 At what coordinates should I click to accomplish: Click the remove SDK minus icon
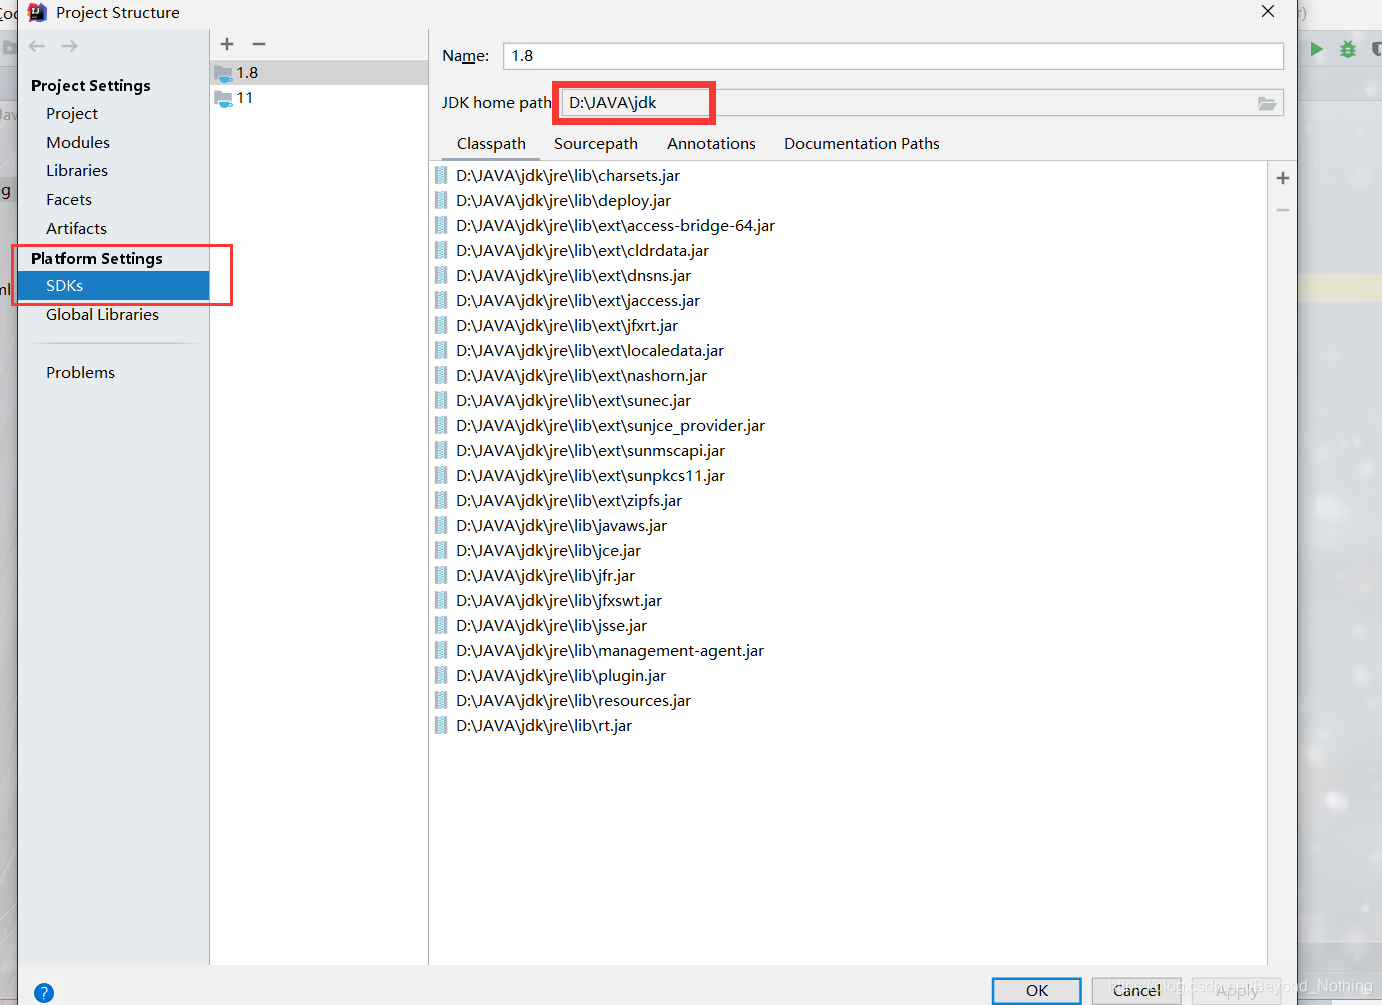[x=259, y=44]
